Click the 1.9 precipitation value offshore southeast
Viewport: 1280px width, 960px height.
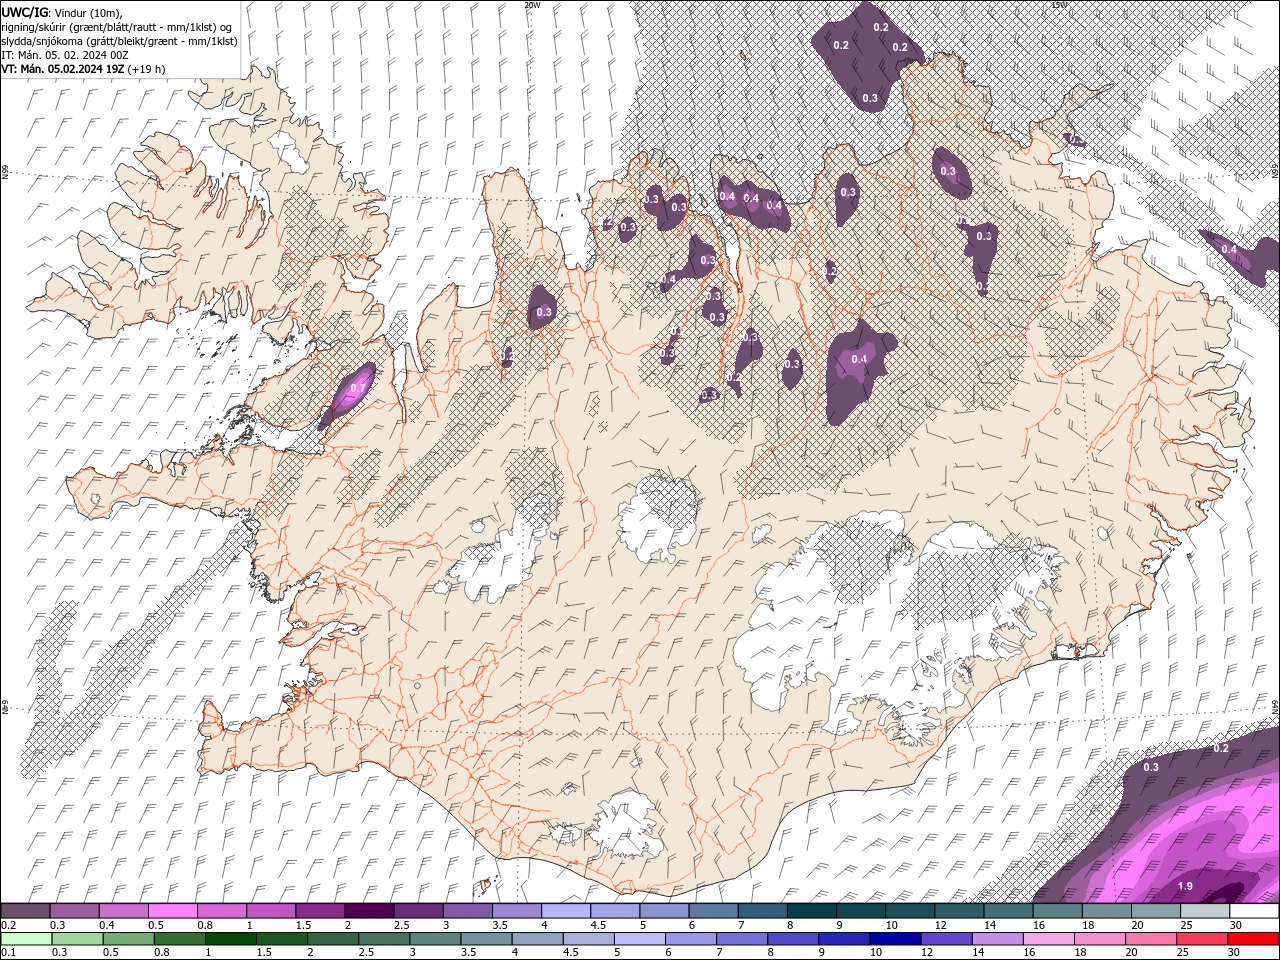point(1185,886)
